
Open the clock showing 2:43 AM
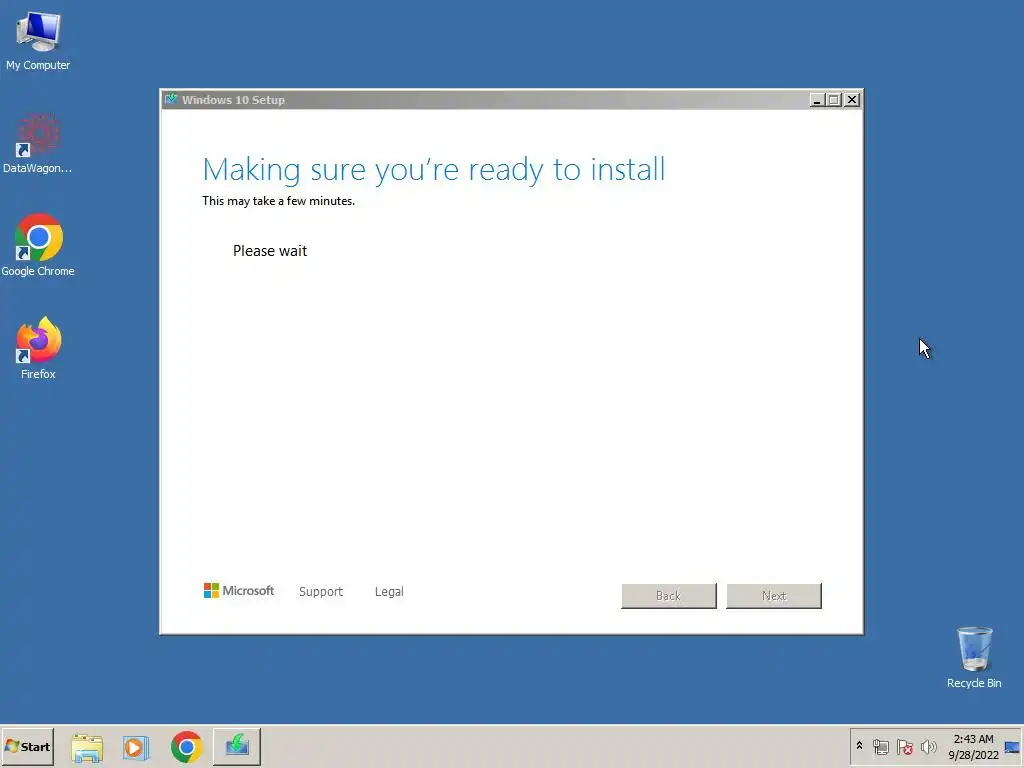(973, 746)
